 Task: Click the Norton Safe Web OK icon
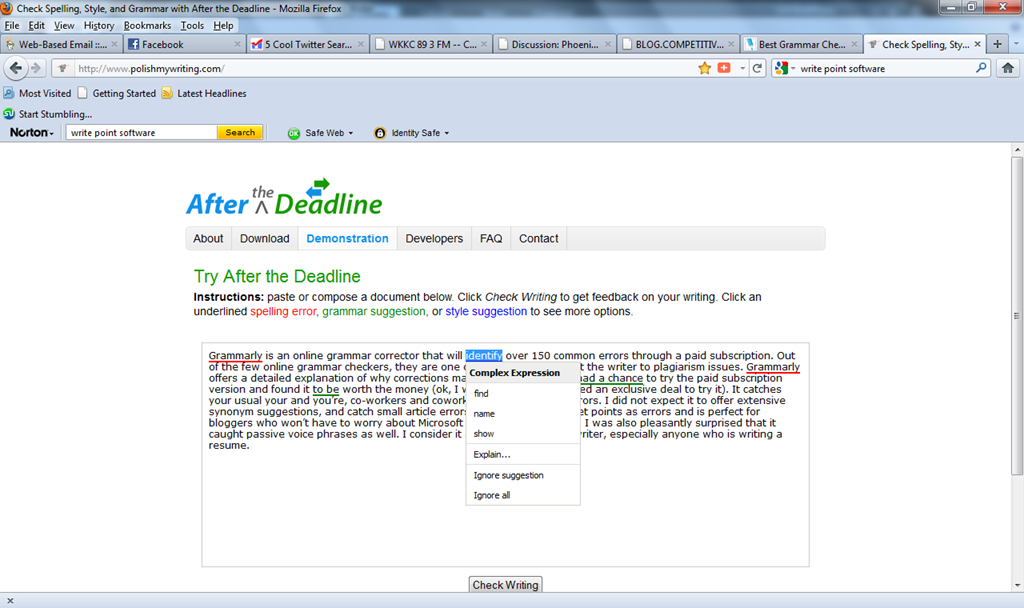coord(294,133)
